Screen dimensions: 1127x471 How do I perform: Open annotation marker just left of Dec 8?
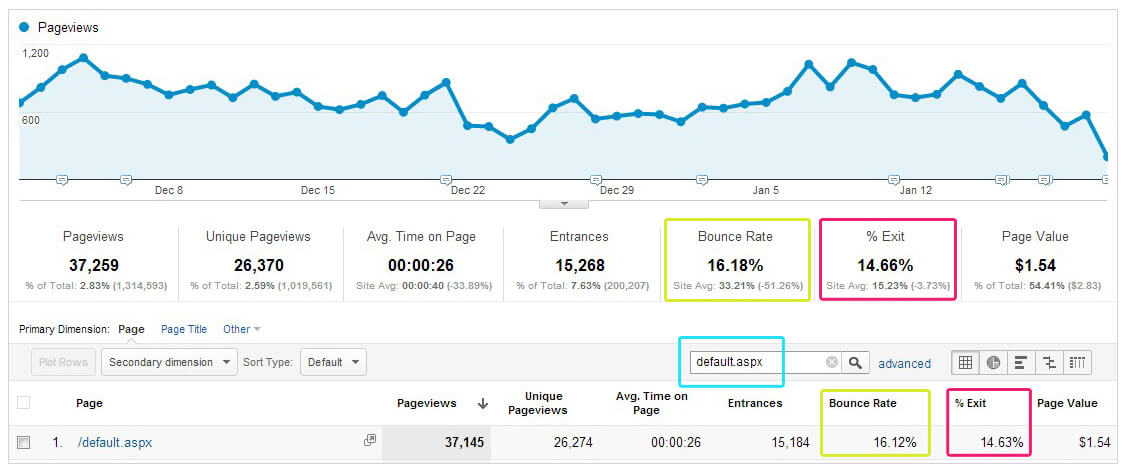pos(126,179)
